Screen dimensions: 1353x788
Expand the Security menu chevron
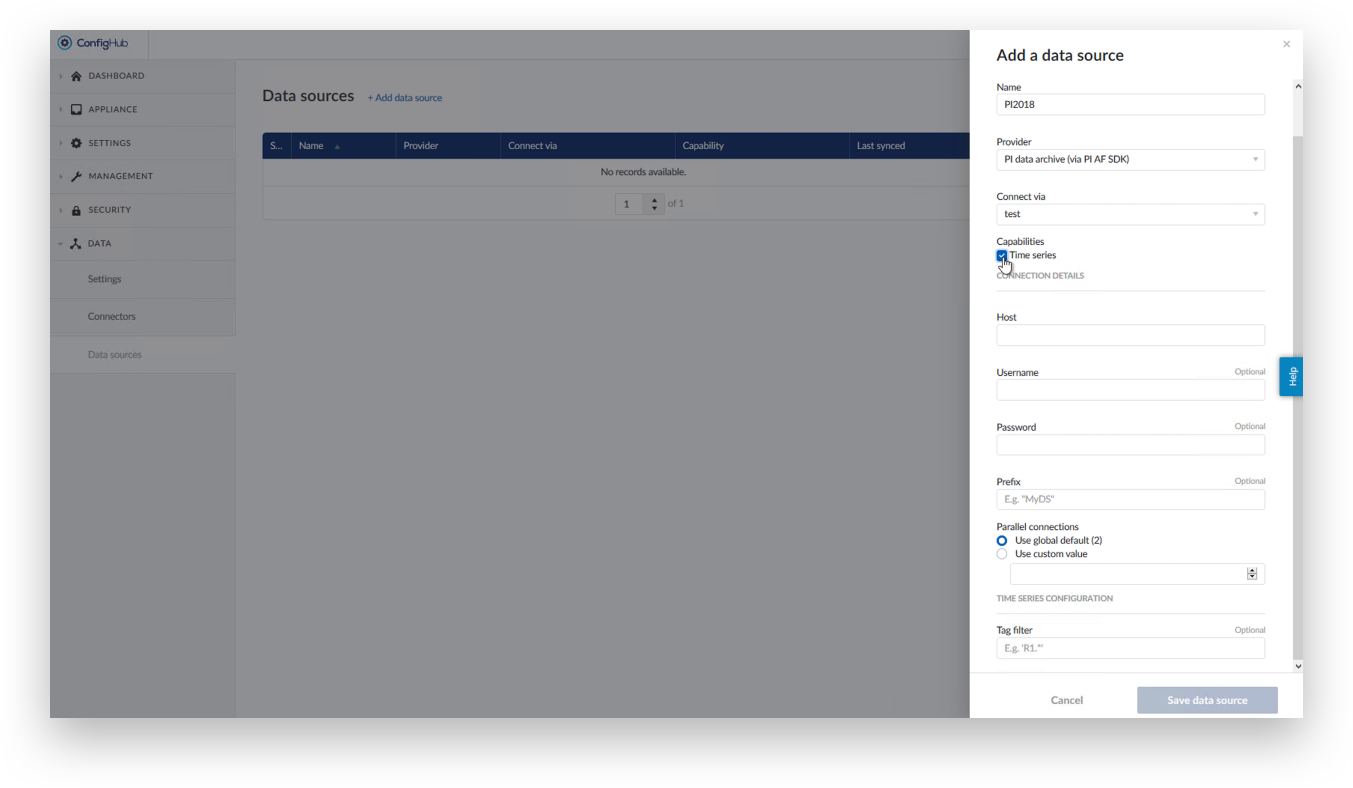(60, 210)
